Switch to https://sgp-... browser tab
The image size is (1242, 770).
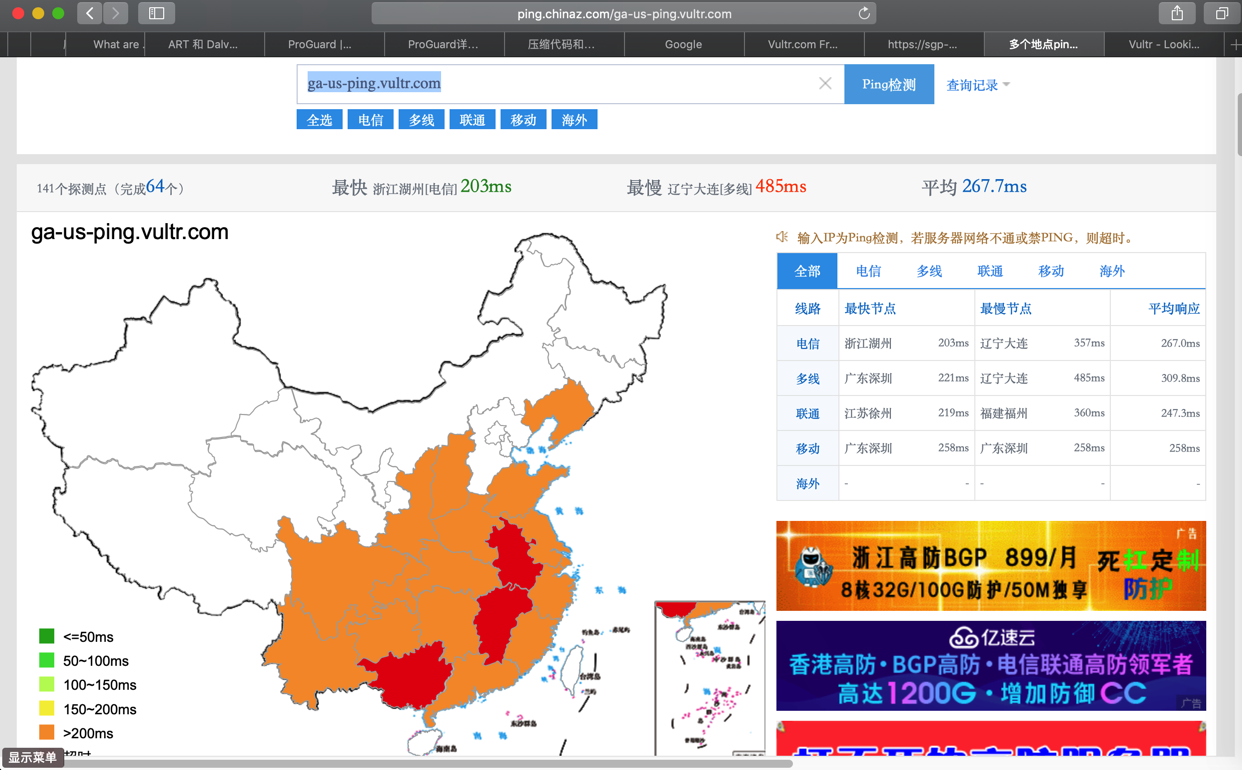924,44
